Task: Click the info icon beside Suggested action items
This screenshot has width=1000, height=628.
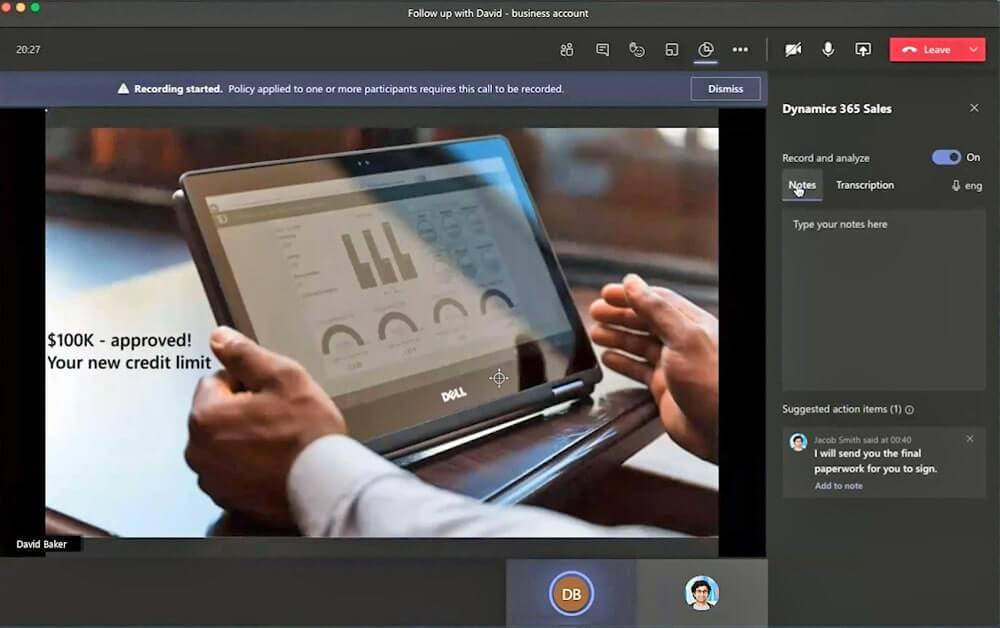Action: [x=909, y=410]
